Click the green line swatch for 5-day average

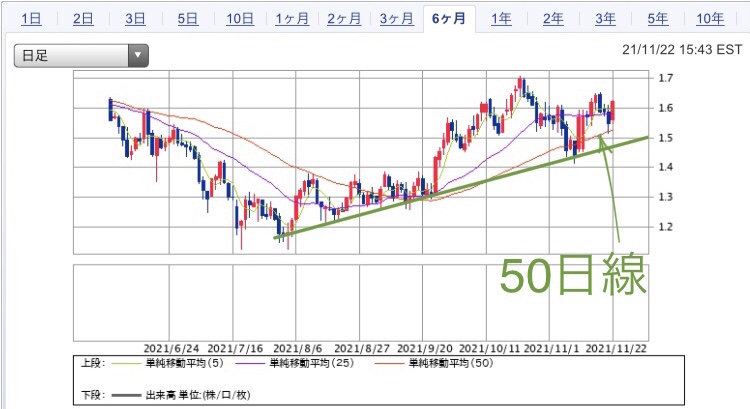(127, 364)
